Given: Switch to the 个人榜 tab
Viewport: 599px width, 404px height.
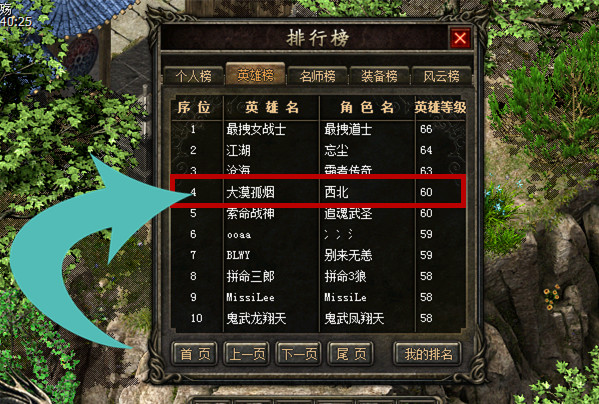Looking at the screenshot, I should point(194,76).
